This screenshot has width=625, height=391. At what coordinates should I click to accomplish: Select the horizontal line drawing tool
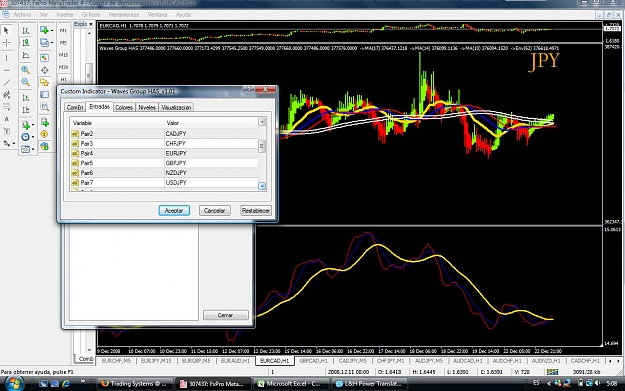6,70
